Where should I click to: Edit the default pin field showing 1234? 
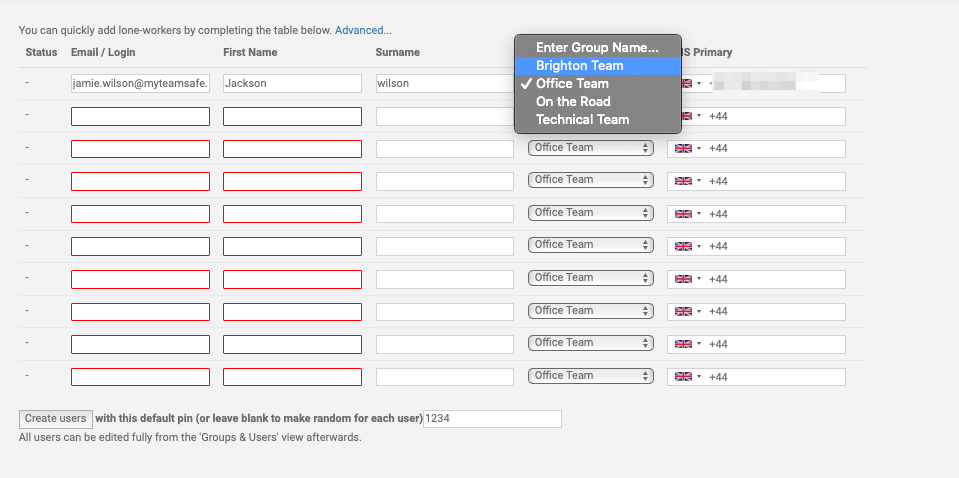click(x=492, y=419)
